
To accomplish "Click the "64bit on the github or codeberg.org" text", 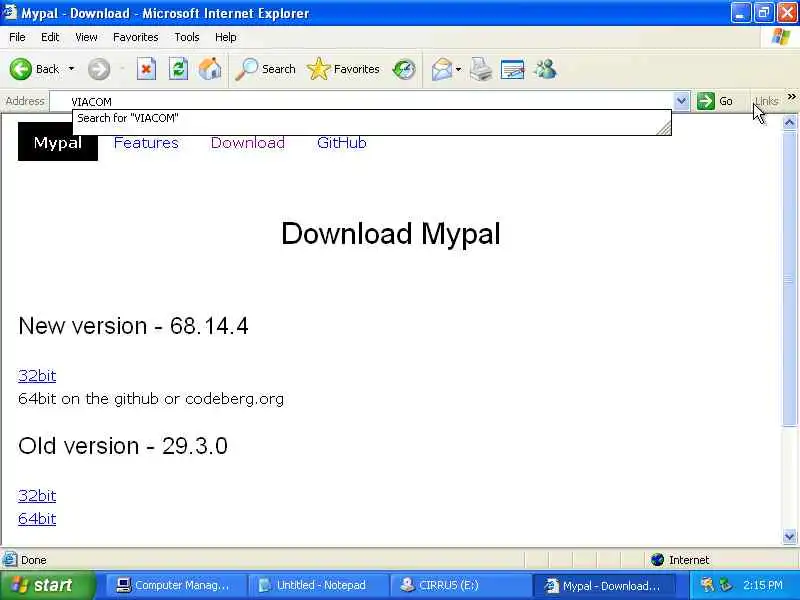I will tap(151, 398).
